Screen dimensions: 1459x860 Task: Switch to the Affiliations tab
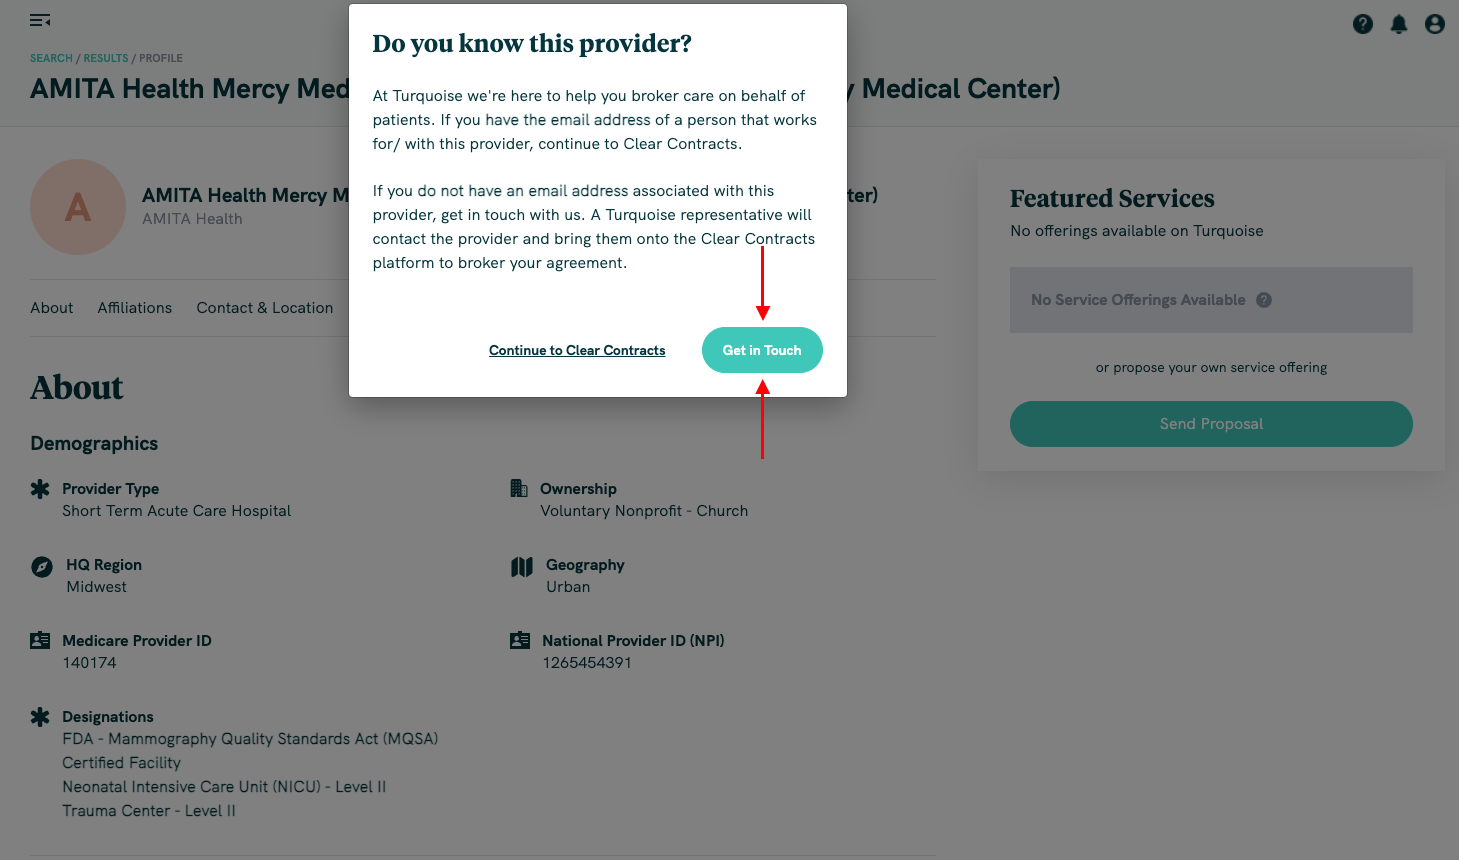click(135, 308)
